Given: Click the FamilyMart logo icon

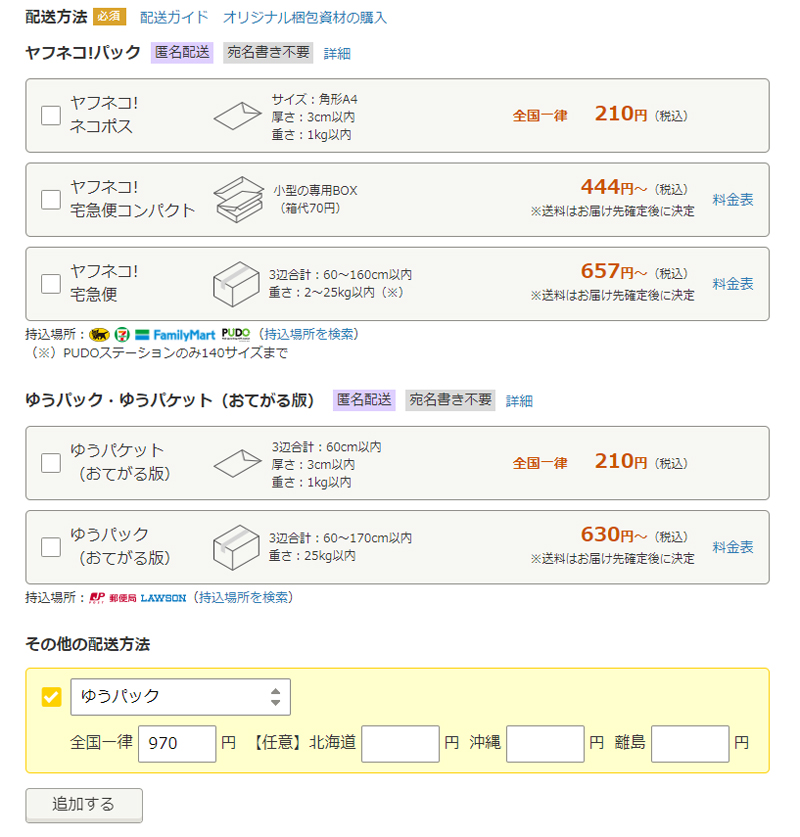Looking at the screenshot, I should tap(176, 334).
